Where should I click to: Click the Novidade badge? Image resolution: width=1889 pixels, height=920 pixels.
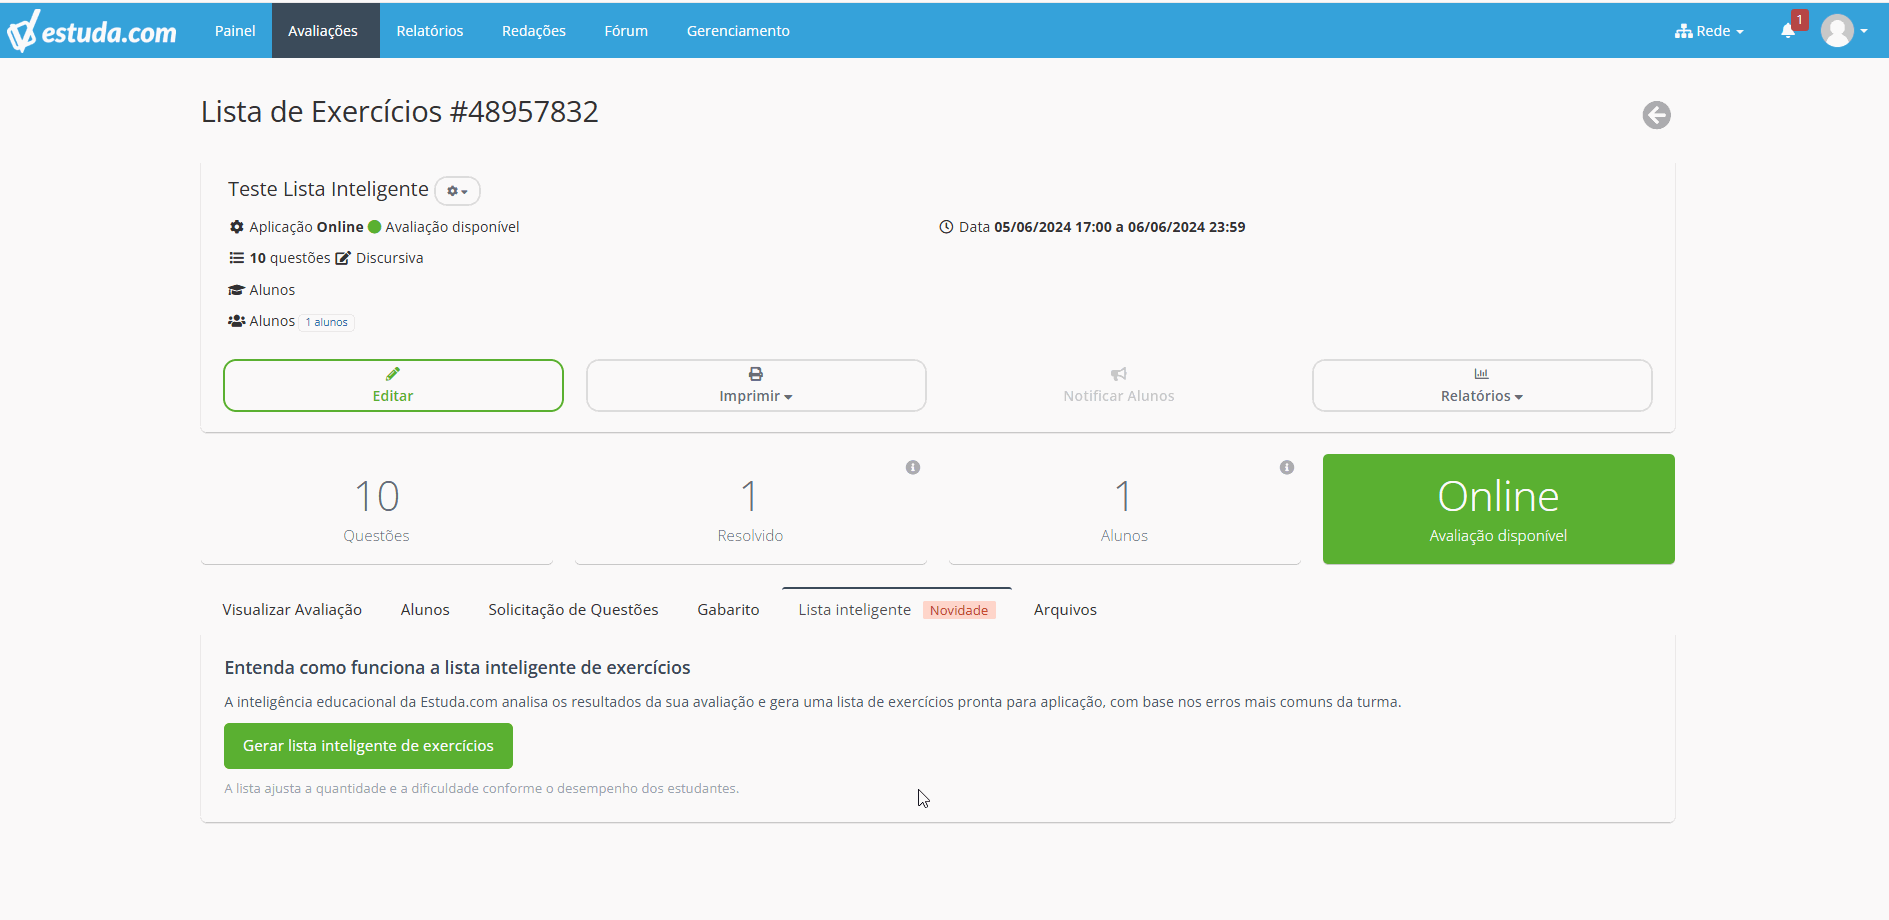(x=959, y=610)
